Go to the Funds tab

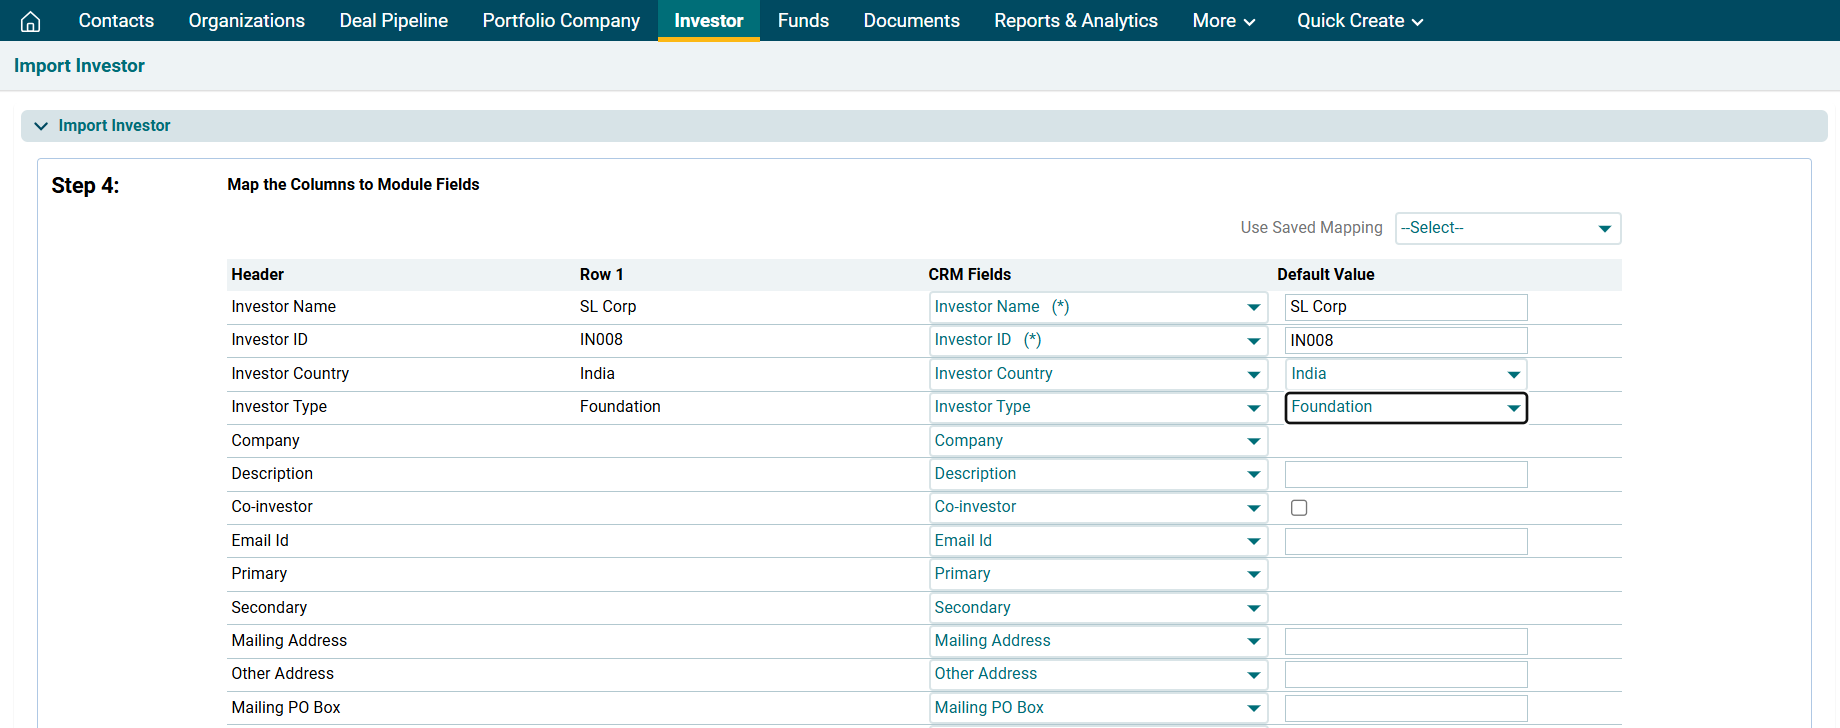pos(803,21)
